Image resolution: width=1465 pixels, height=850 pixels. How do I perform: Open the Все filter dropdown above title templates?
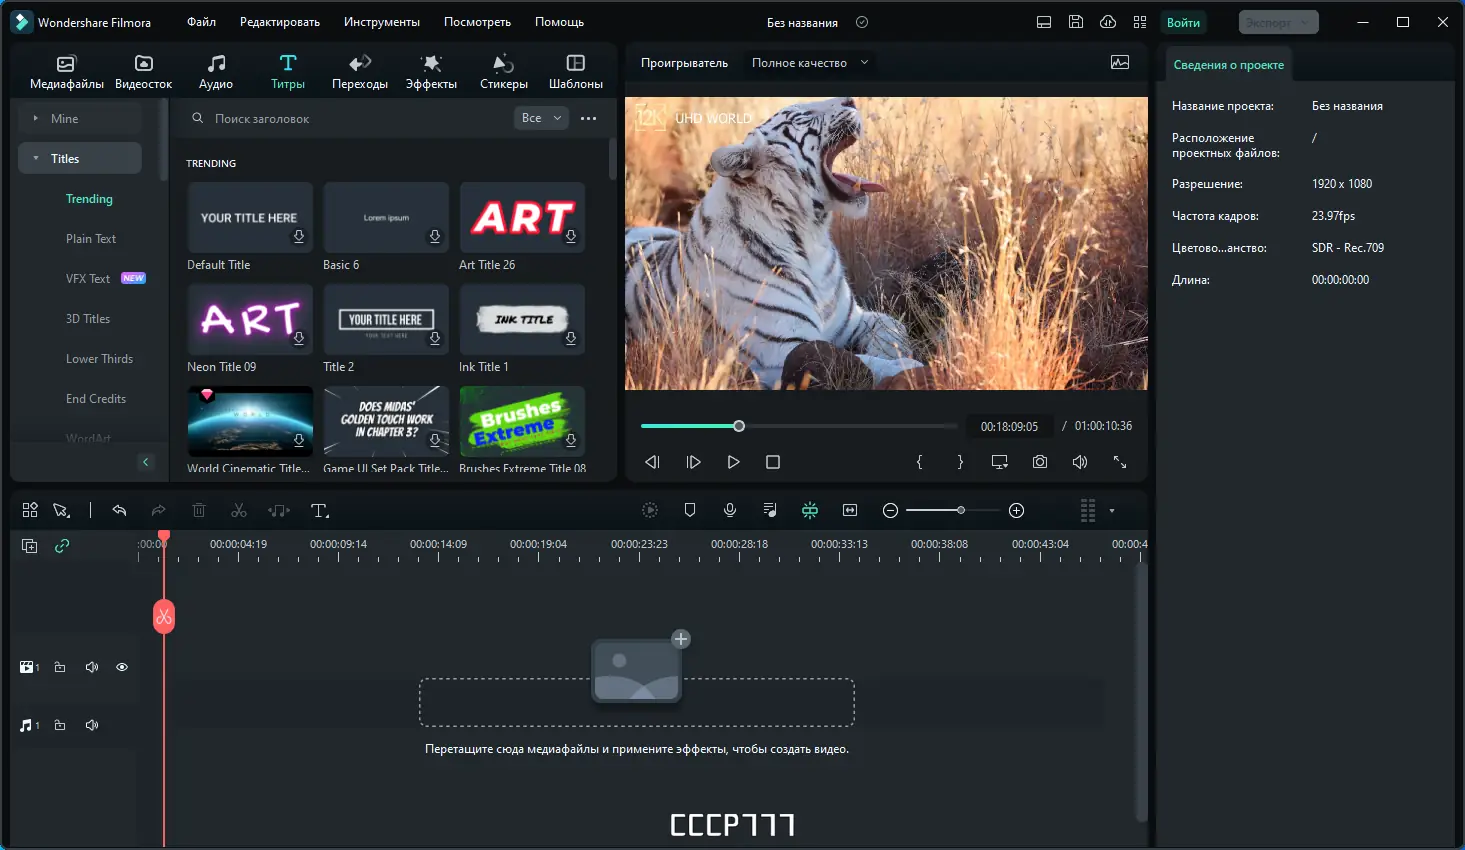540,117
